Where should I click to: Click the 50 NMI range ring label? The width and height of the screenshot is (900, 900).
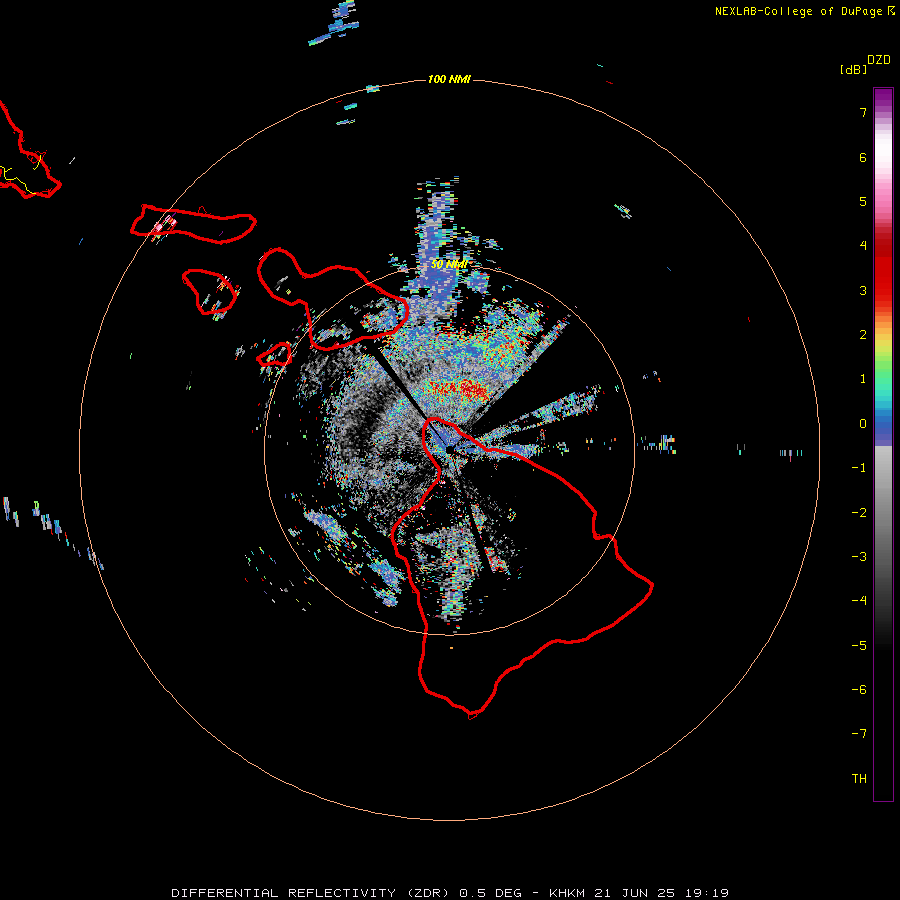449,264
